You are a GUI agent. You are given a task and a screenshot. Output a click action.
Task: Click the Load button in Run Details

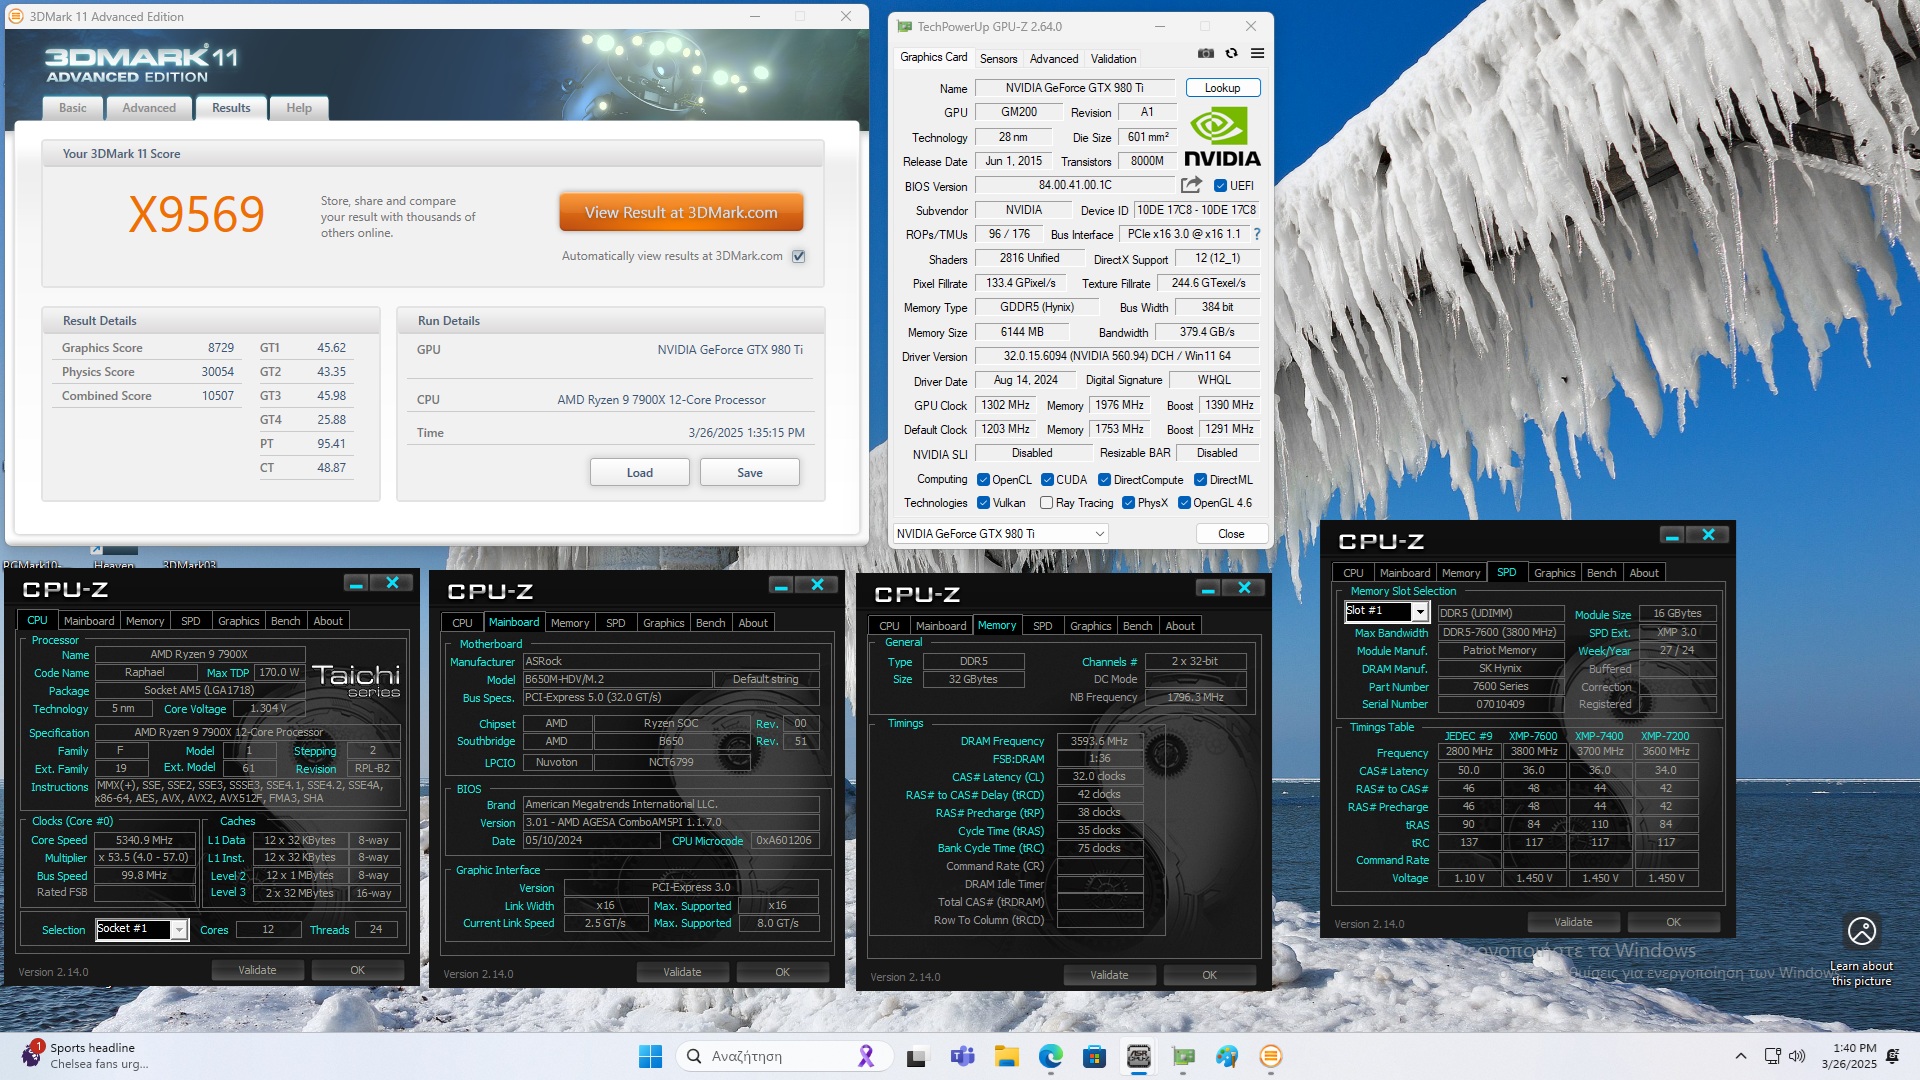point(640,473)
